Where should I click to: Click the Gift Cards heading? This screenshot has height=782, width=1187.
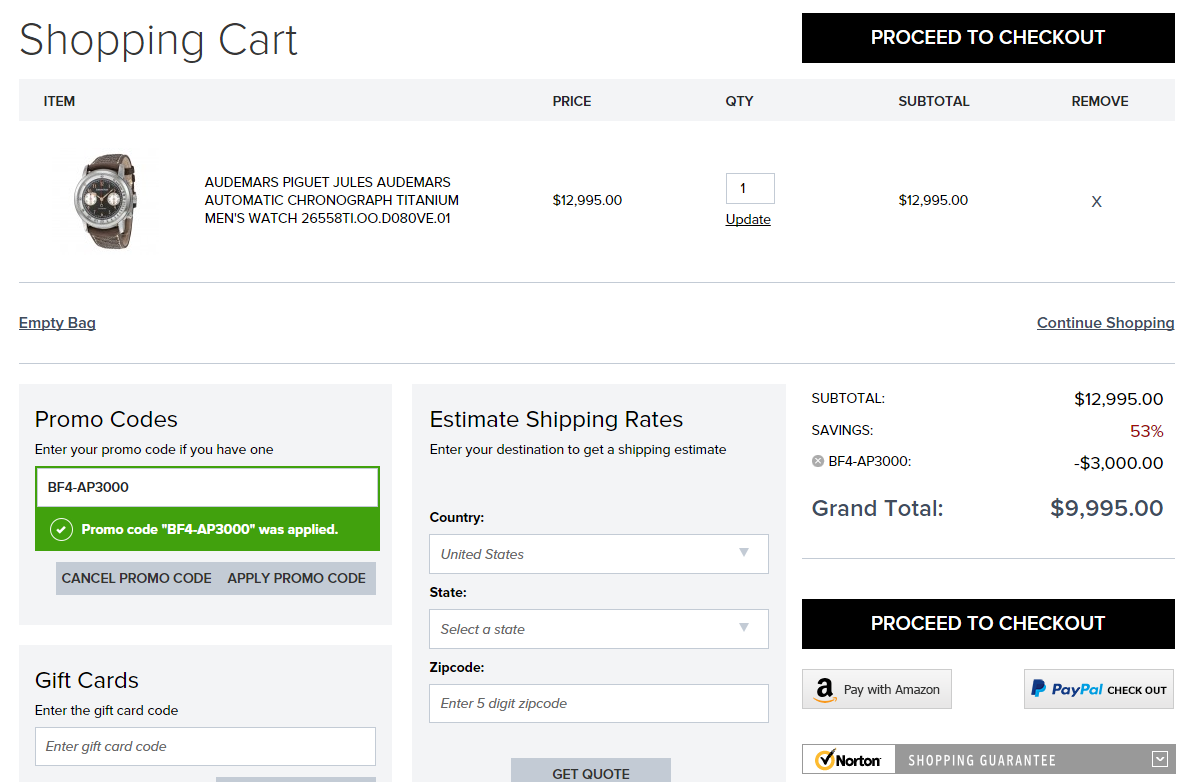[87, 681]
